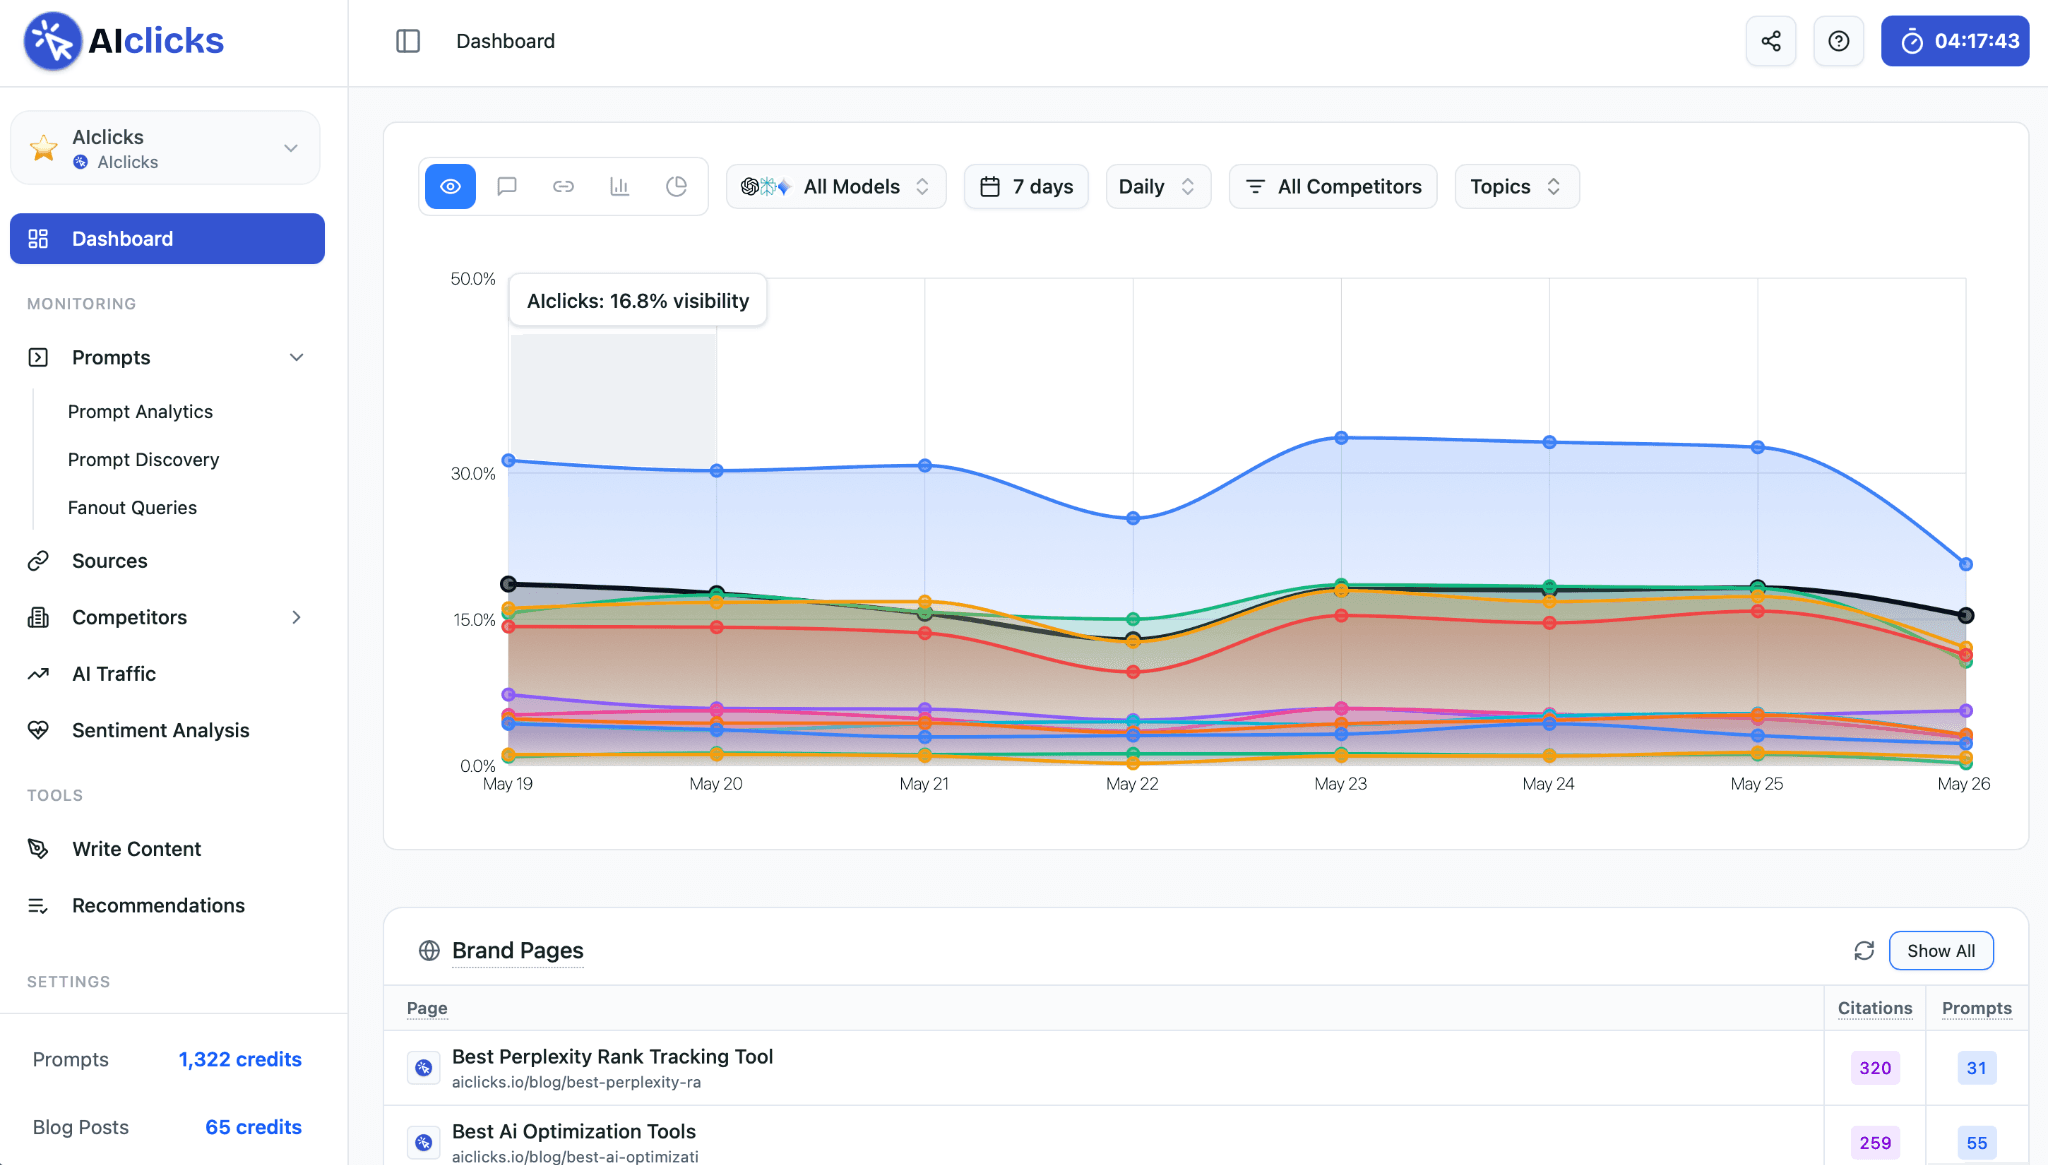Switch to the link chart view
This screenshot has height=1165, width=2048.
coord(563,187)
